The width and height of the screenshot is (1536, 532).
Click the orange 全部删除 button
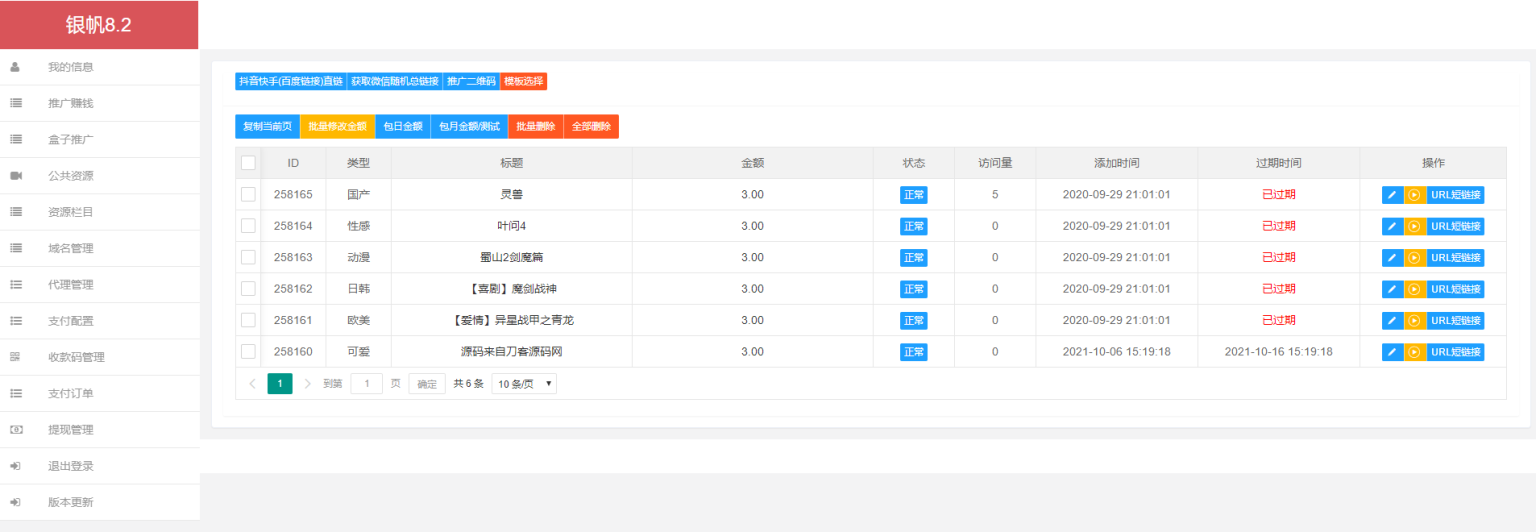[591, 127]
